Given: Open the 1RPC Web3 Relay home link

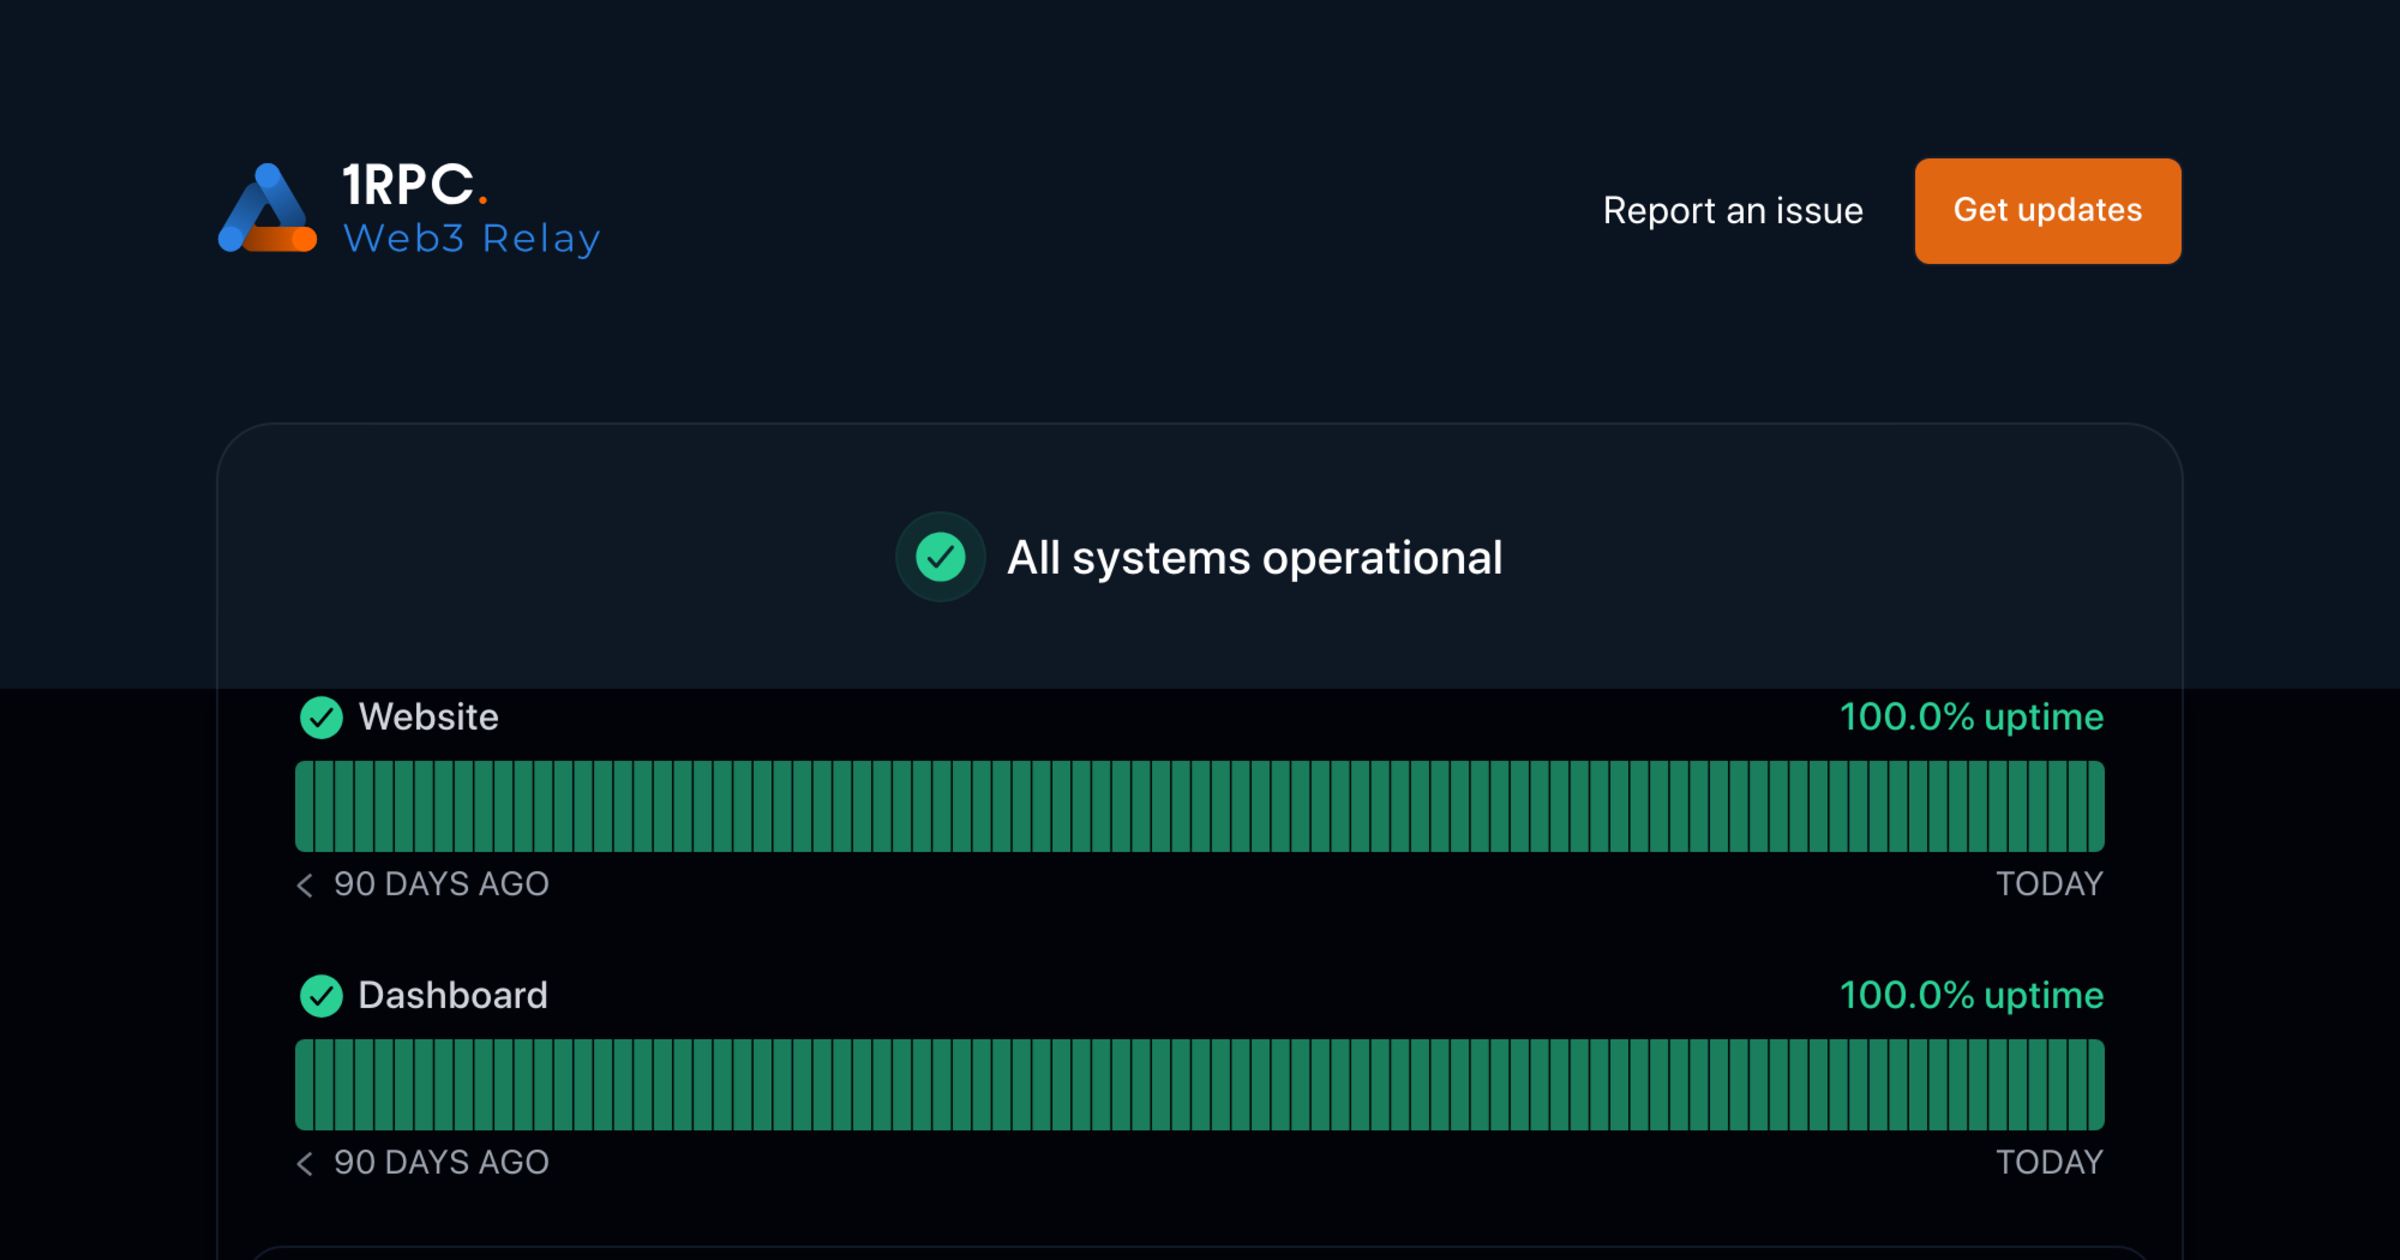Looking at the screenshot, I should click(409, 208).
